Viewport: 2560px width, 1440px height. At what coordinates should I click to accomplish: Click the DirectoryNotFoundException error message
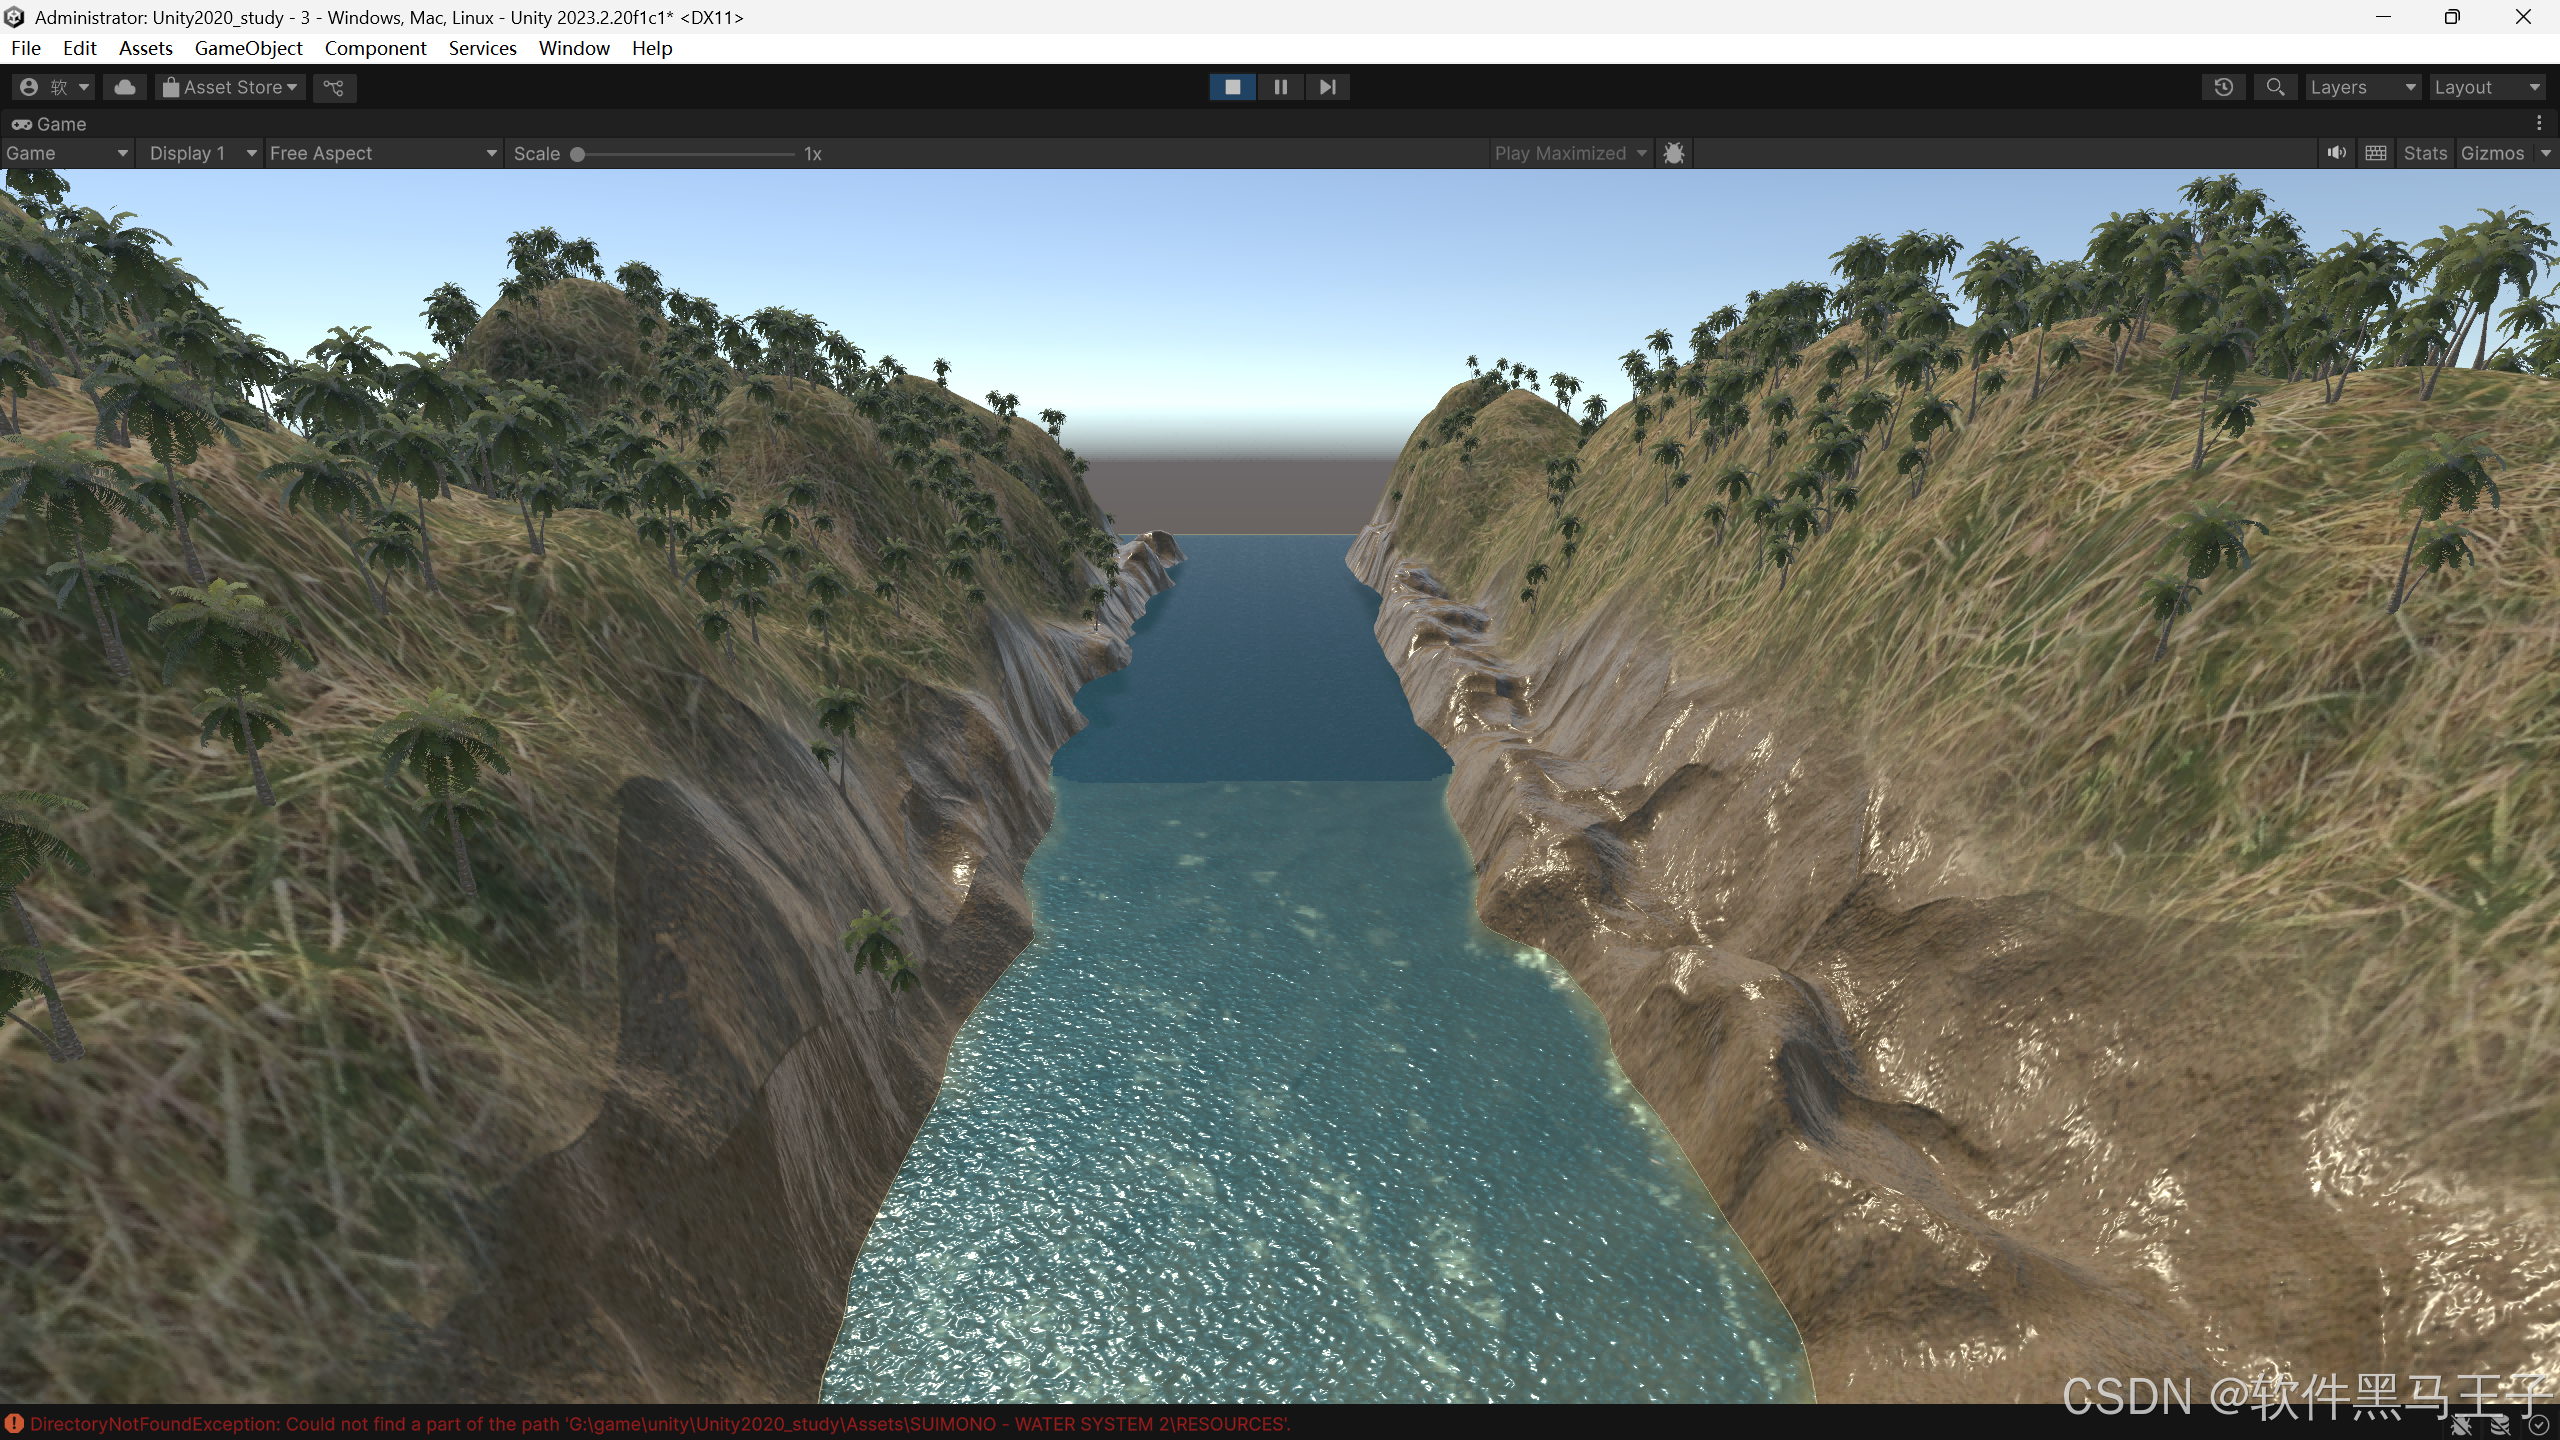660,1424
